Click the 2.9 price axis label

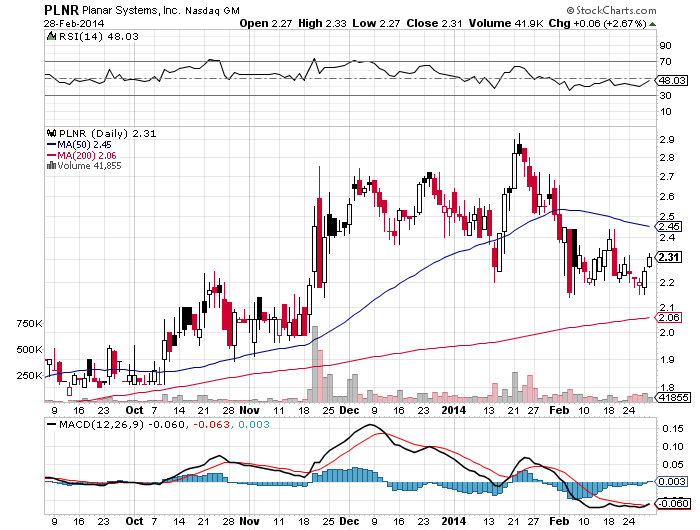pyautogui.click(x=667, y=139)
